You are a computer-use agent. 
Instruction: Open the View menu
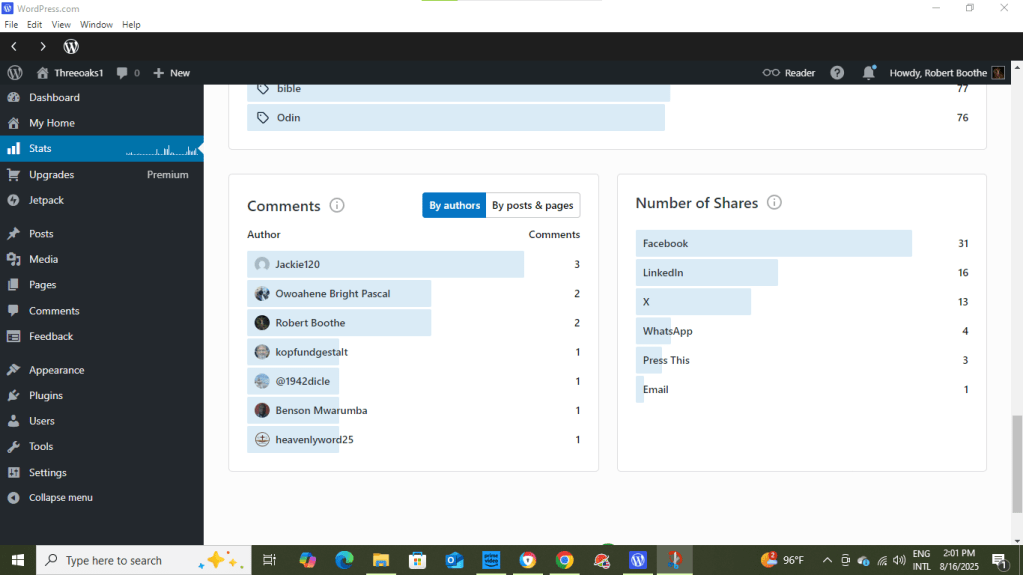click(61, 24)
